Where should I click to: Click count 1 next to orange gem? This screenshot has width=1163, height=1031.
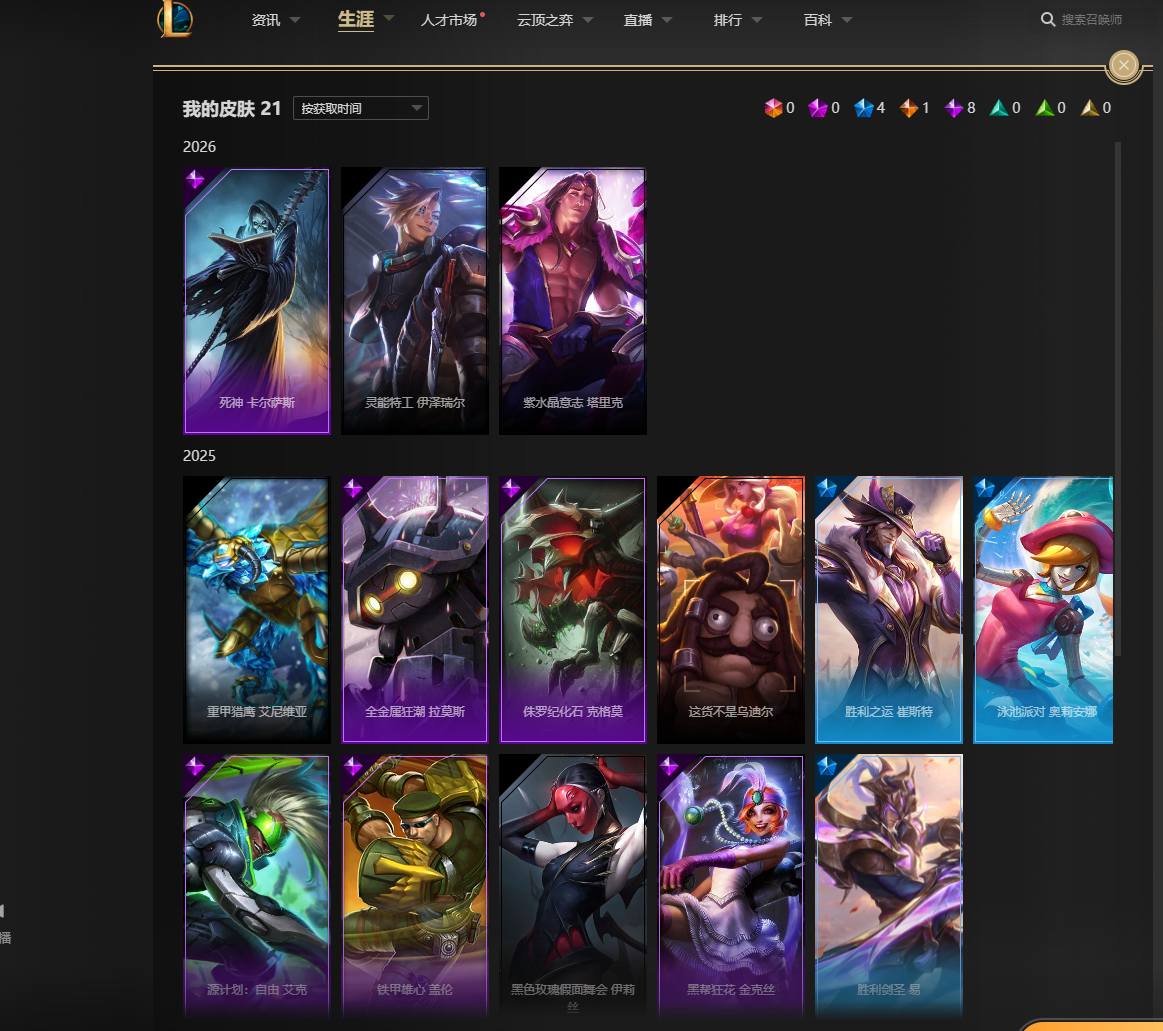926,108
